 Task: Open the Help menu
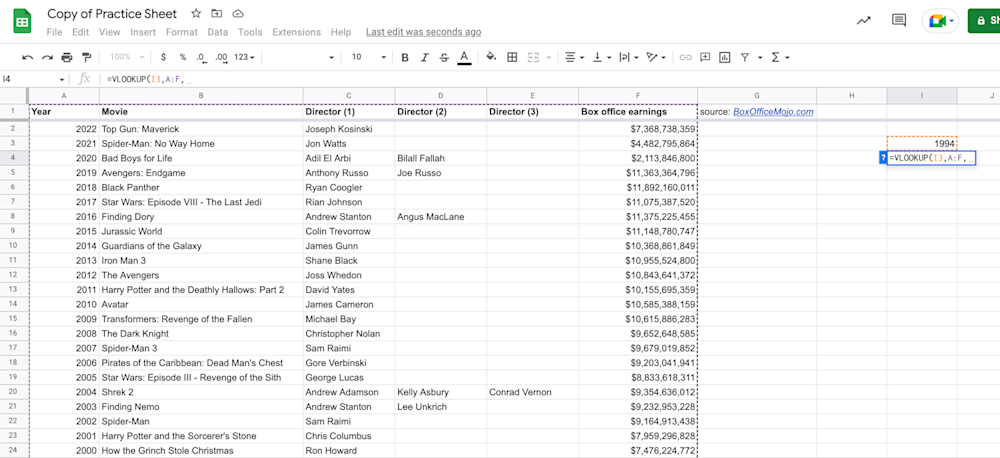pyautogui.click(x=341, y=32)
